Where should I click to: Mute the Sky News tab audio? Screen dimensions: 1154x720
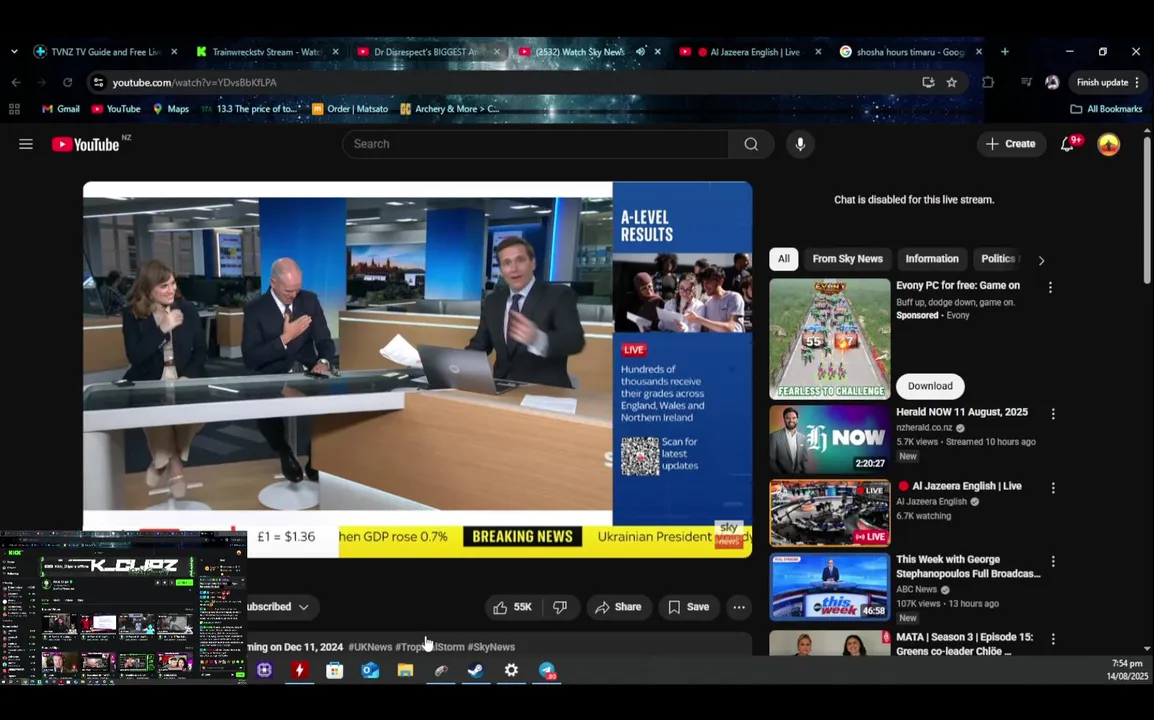pos(640,52)
